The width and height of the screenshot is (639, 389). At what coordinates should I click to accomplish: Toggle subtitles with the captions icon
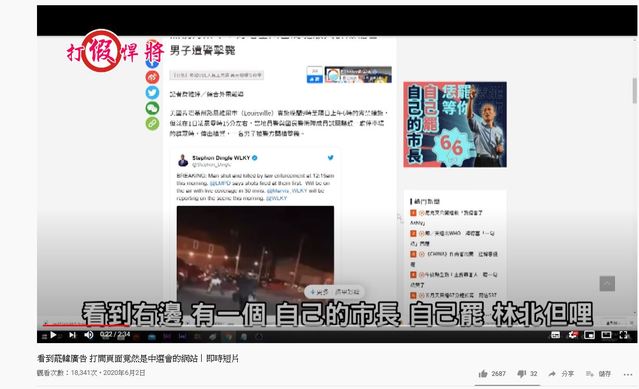pyautogui.click(x=555, y=335)
